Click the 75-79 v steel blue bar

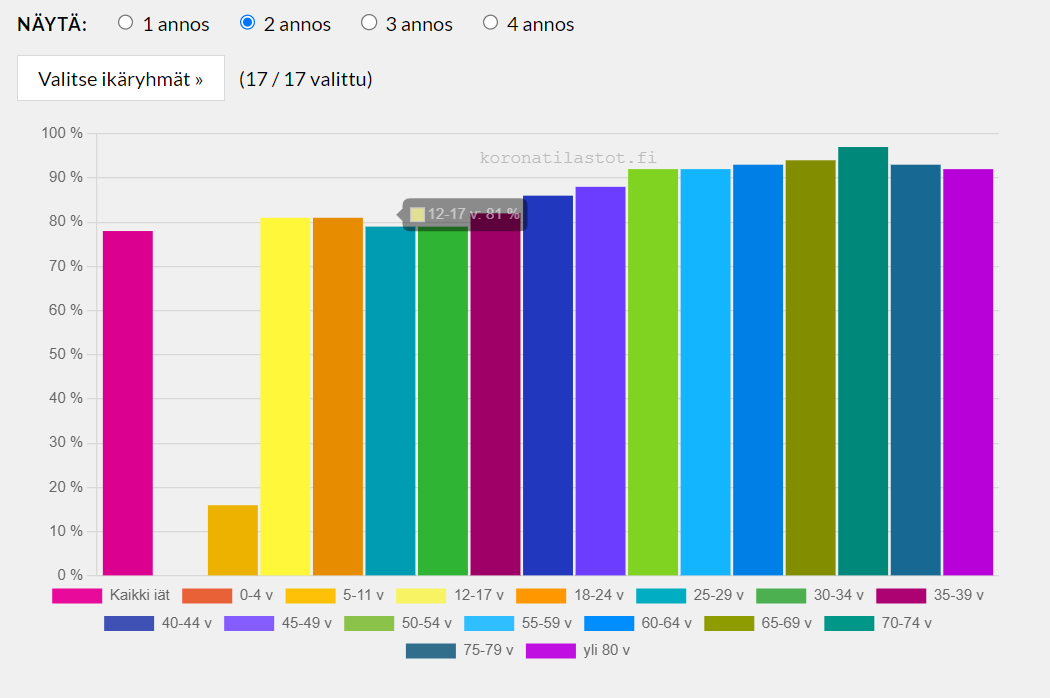pyautogui.click(x=916, y=370)
